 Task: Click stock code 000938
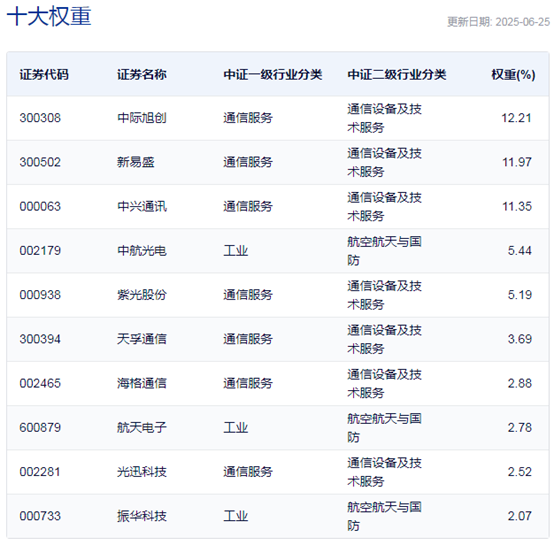click(x=40, y=295)
